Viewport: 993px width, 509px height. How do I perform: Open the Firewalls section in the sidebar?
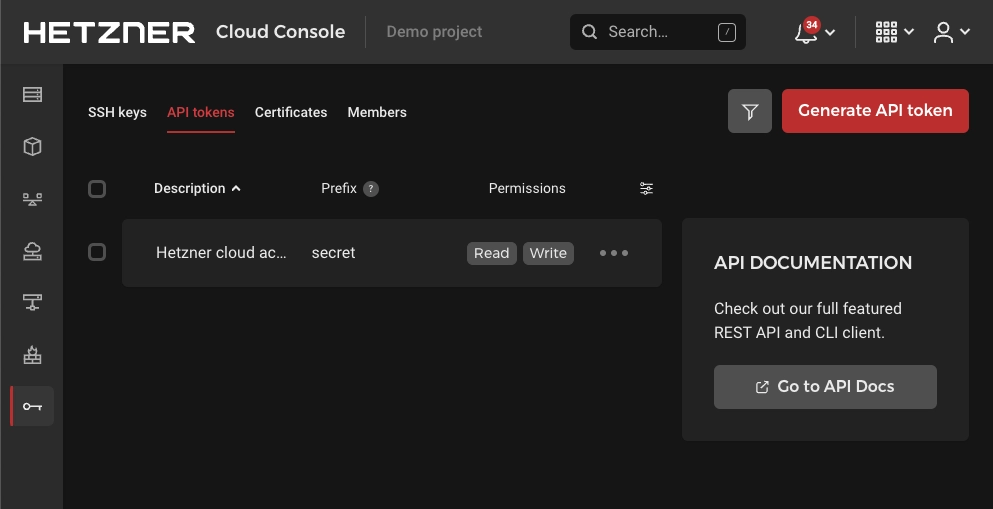click(x=32, y=355)
